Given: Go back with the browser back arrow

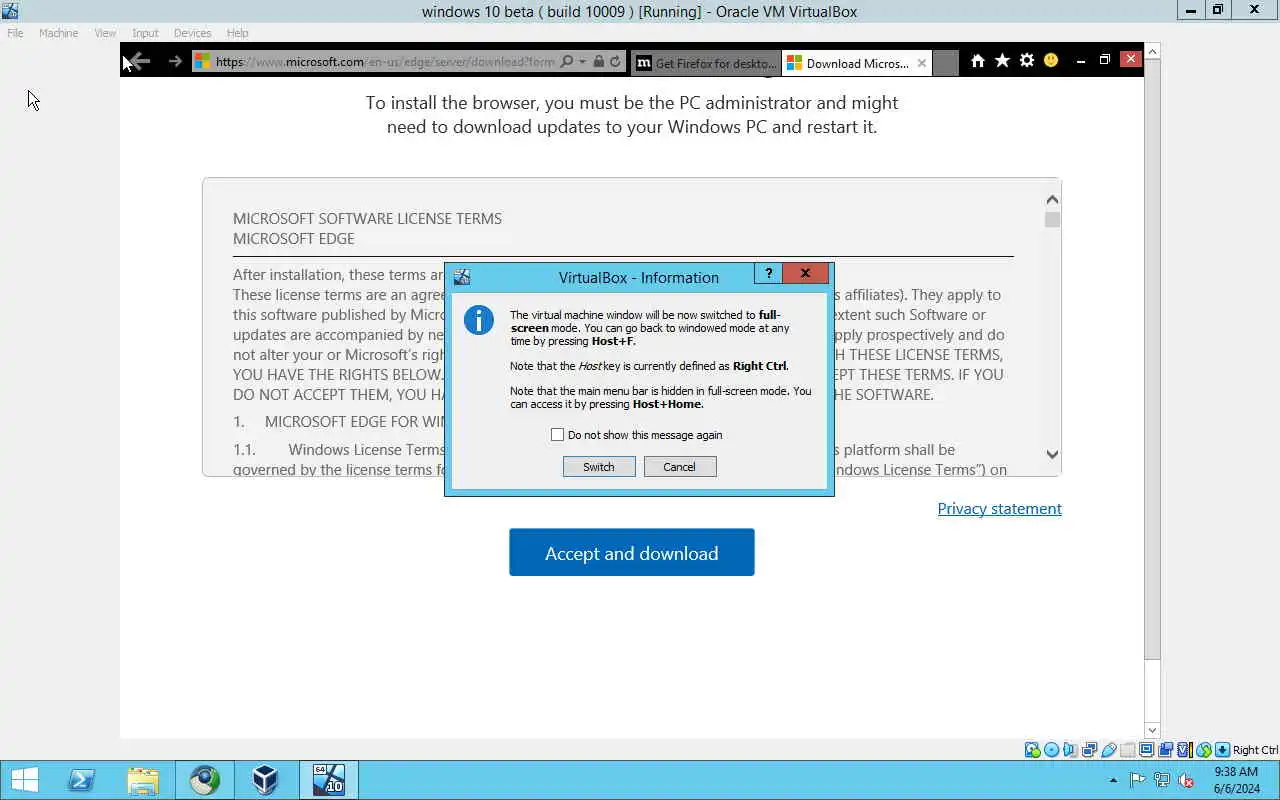Looking at the screenshot, I should (140, 61).
